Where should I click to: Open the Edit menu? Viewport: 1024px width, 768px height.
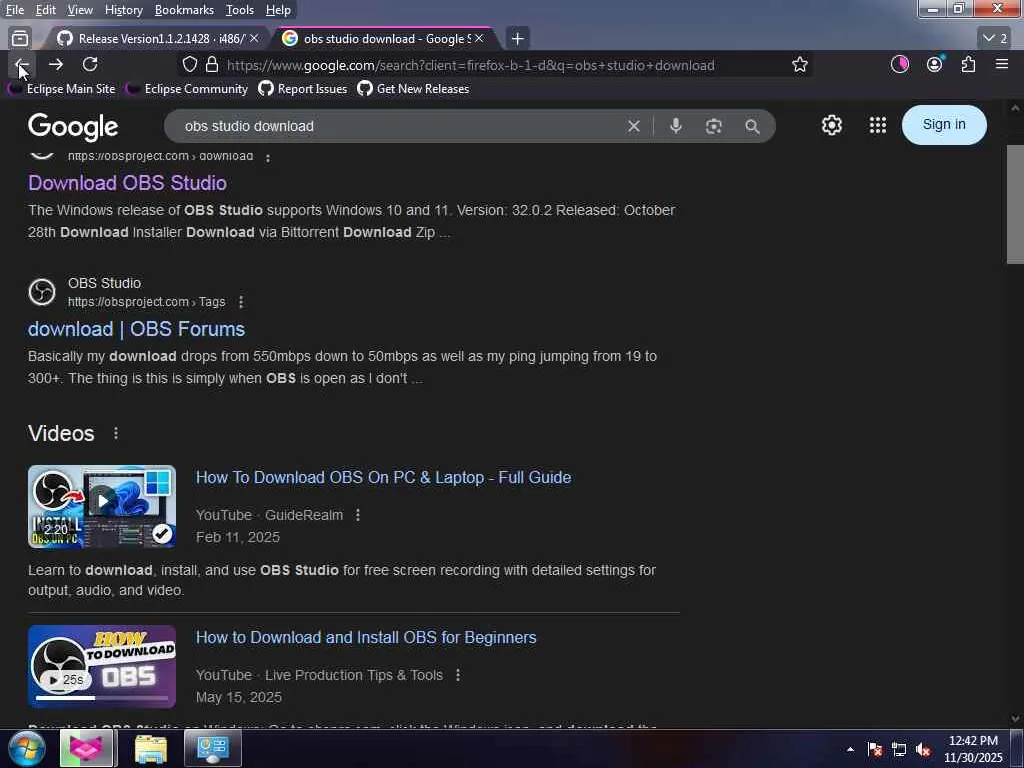[46, 10]
